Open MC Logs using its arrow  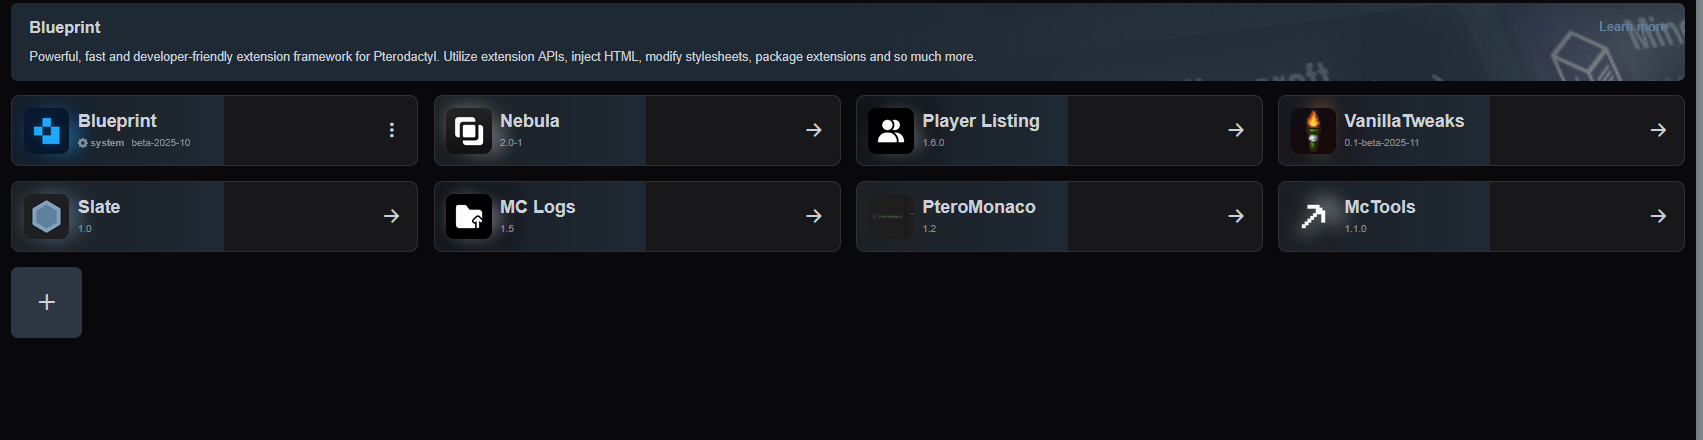pos(814,216)
